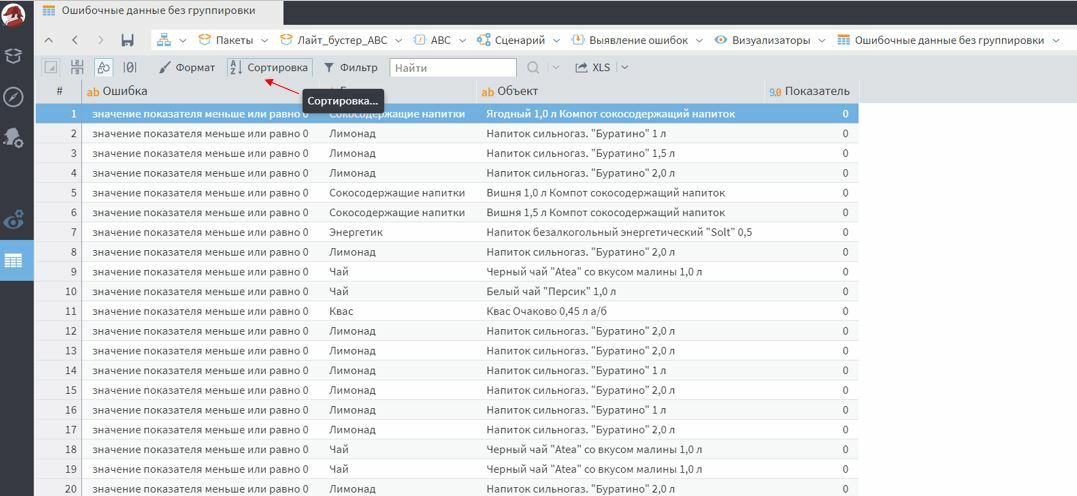Select cell Квас Очаково 0,45 л а/б
The image size is (1077, 496).
tap(620, 311)
